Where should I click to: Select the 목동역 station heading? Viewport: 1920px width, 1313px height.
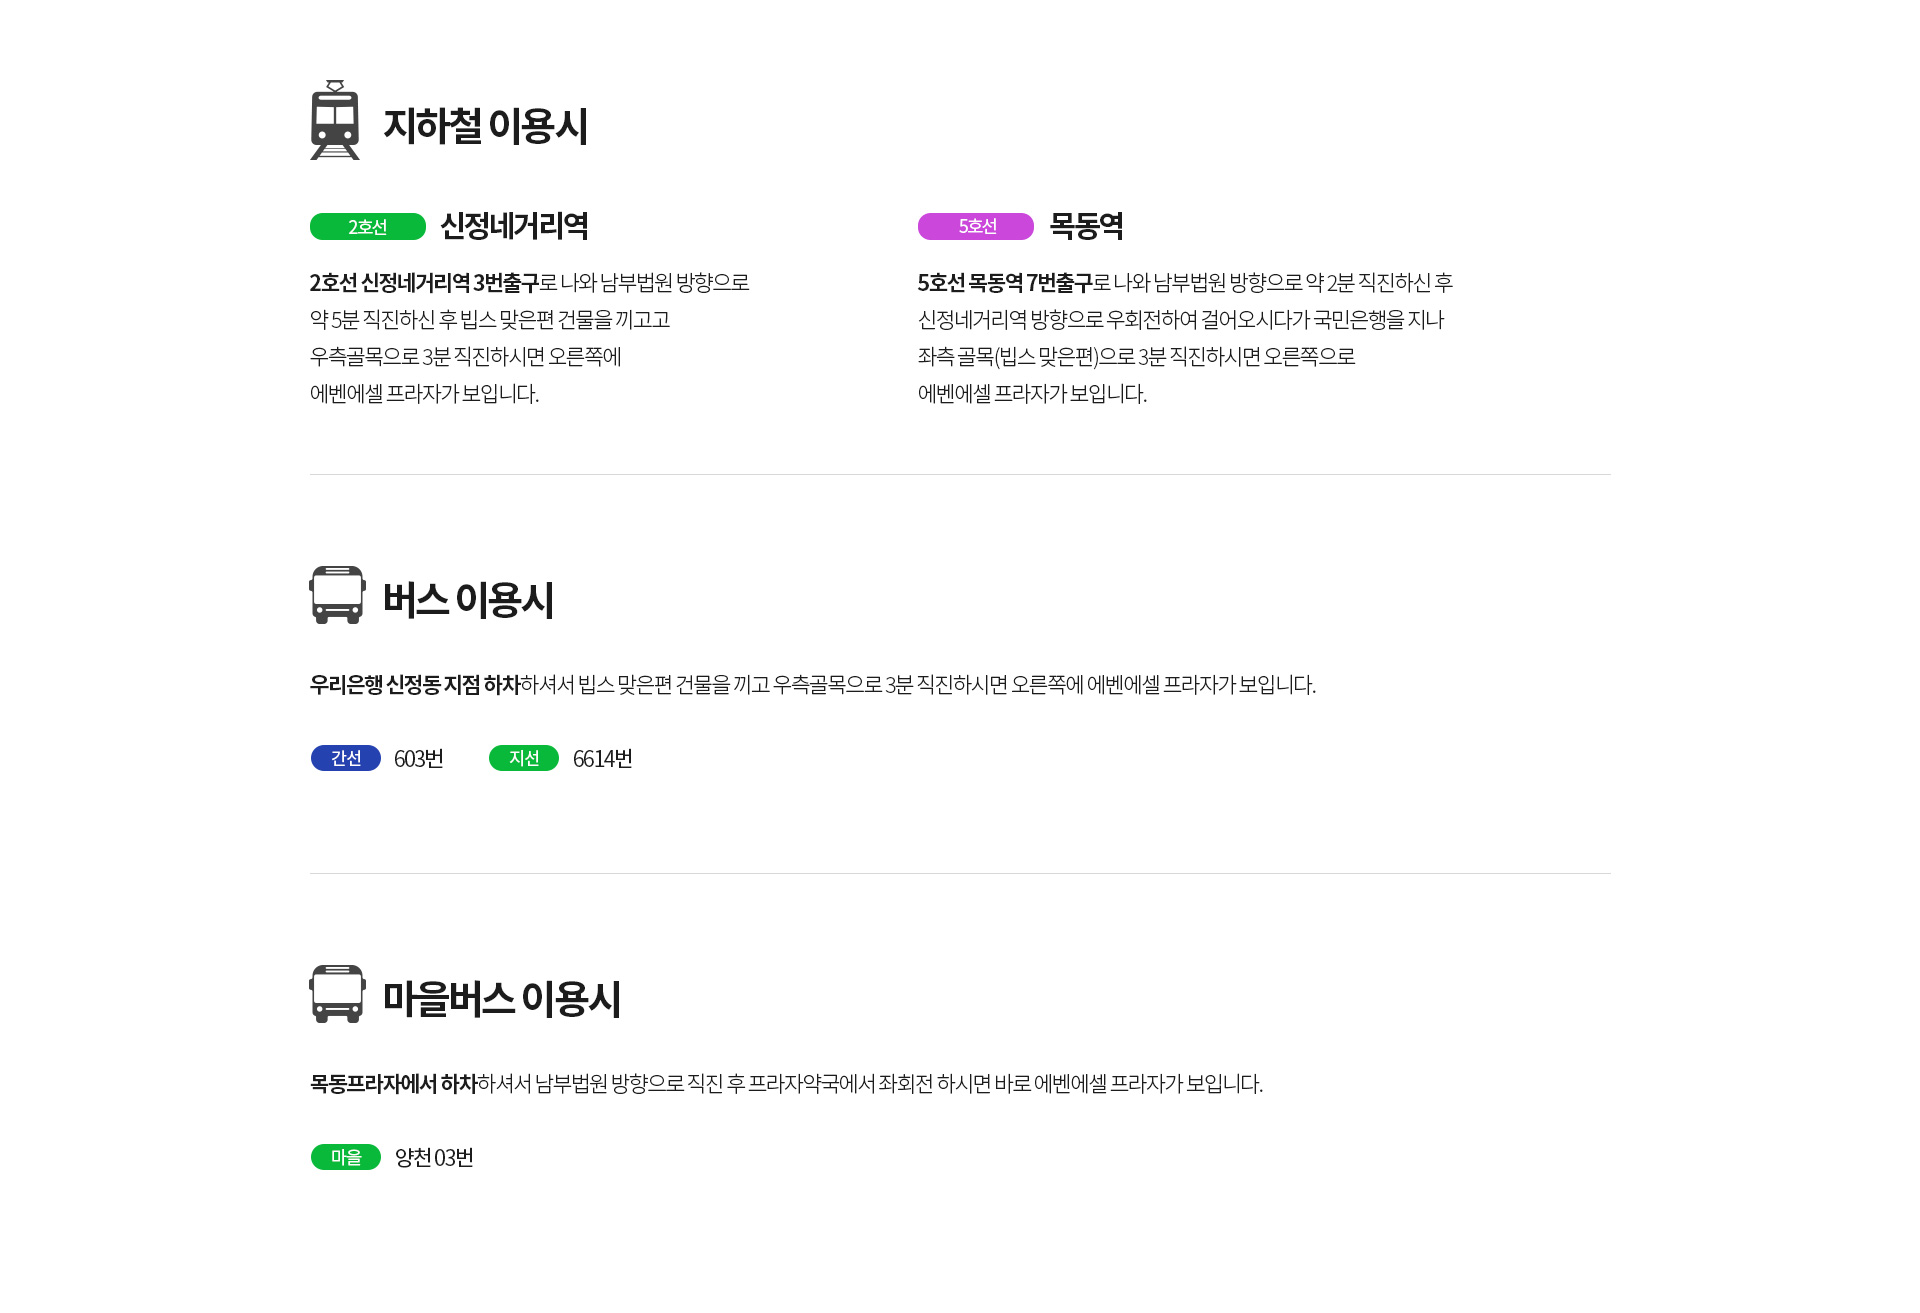(x=1086, y=226)
